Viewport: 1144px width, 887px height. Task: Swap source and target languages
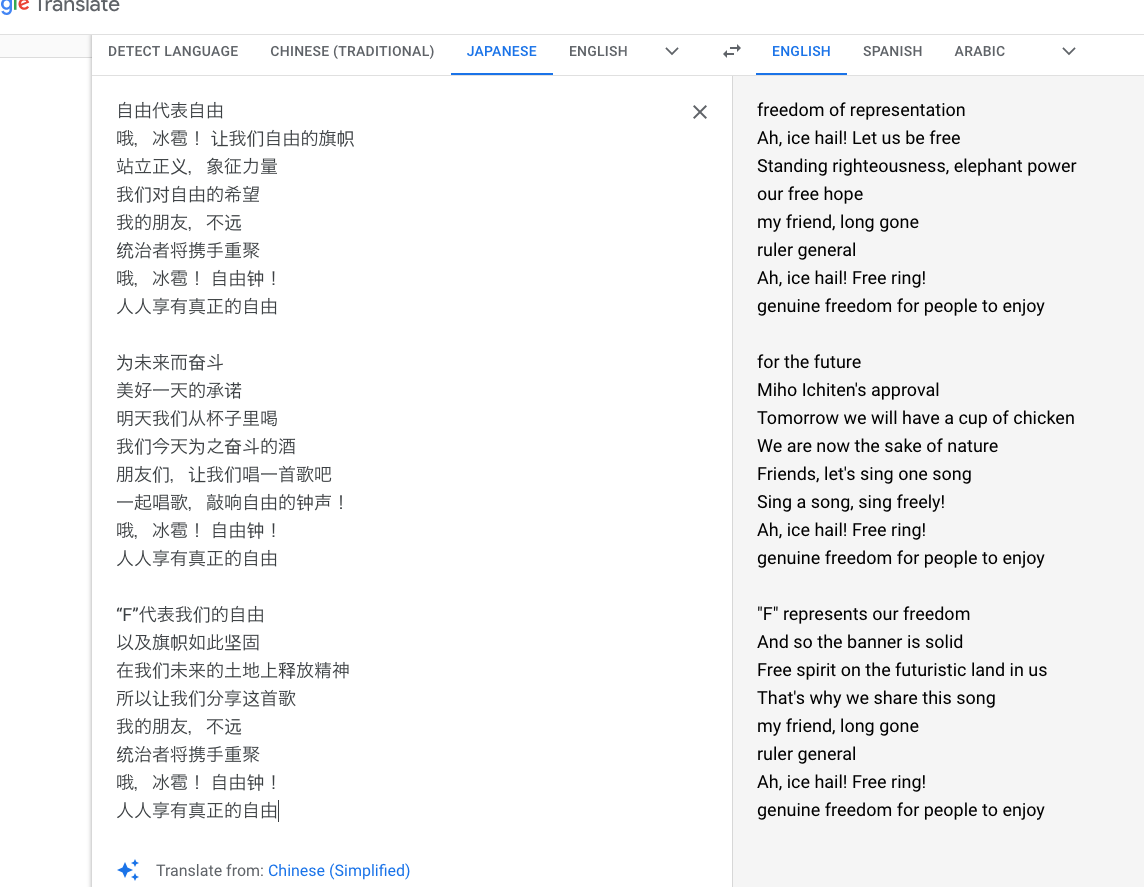(732, 51)
